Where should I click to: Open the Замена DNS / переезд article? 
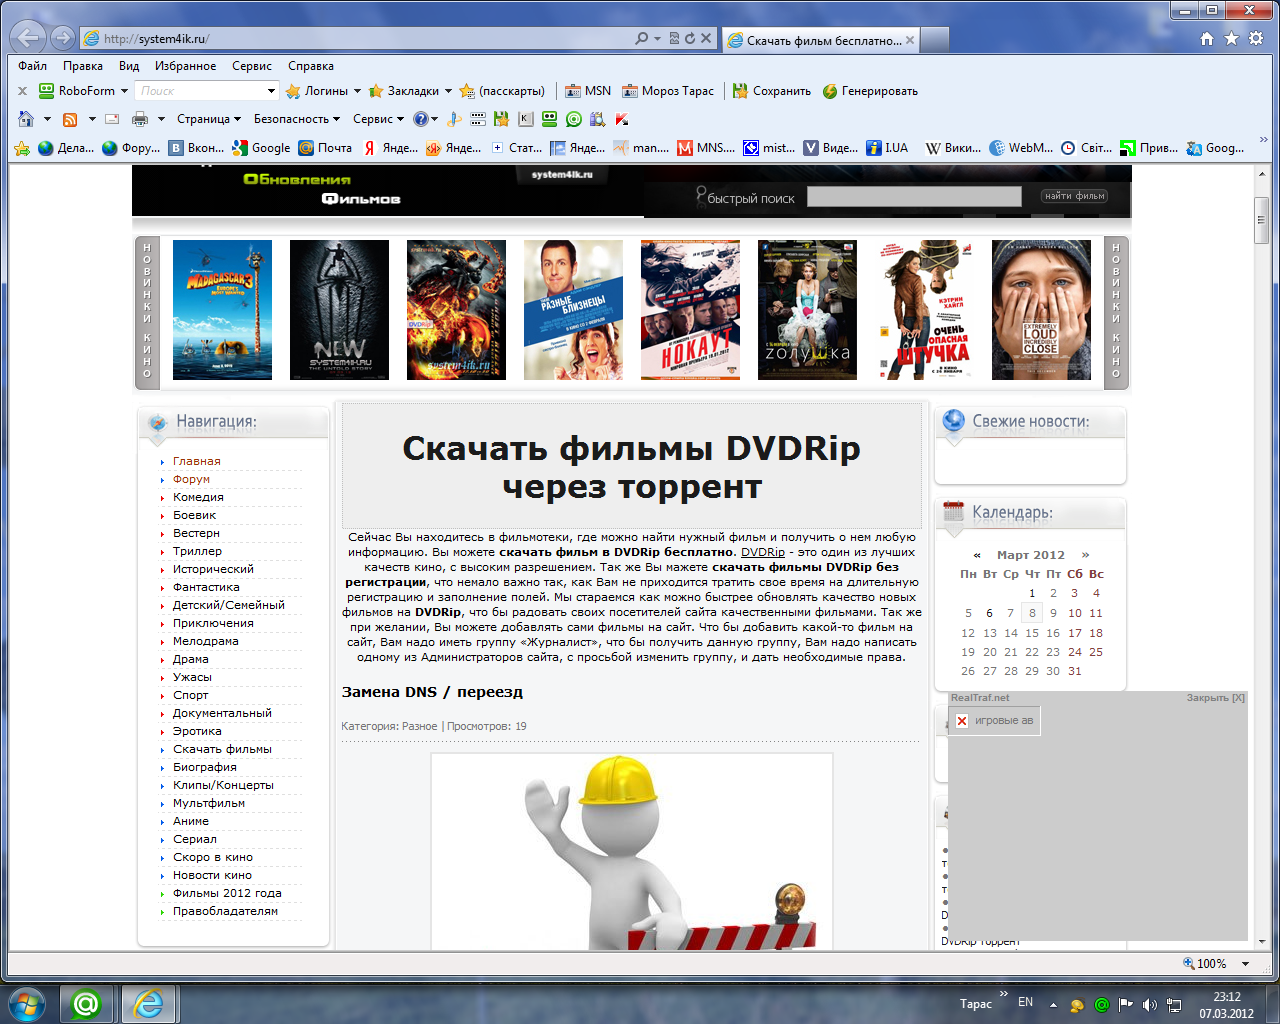pyautogui.click(x=432, y=692)
